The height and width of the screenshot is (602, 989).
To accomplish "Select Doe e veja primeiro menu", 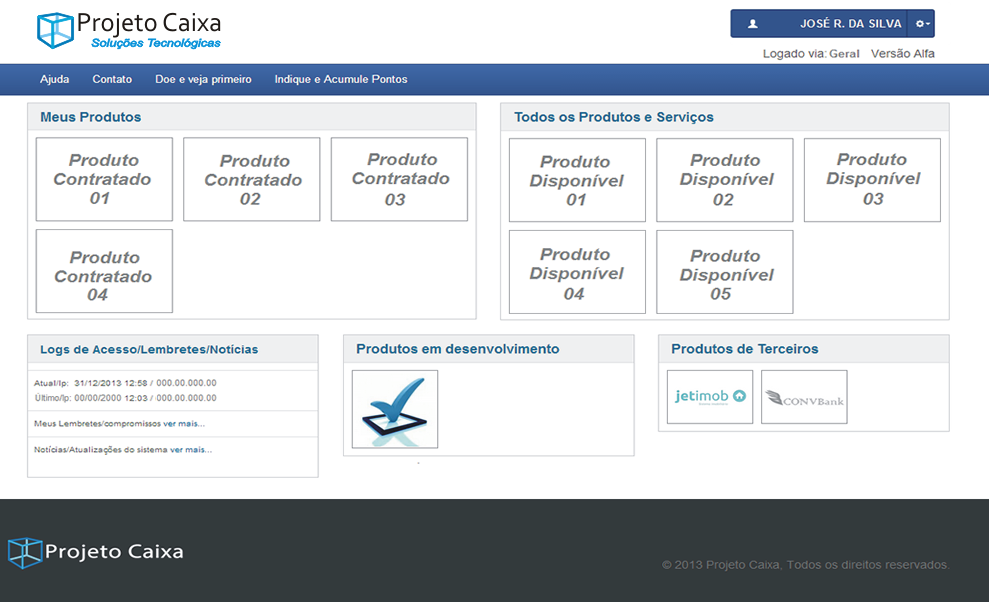I will [203, 80].
